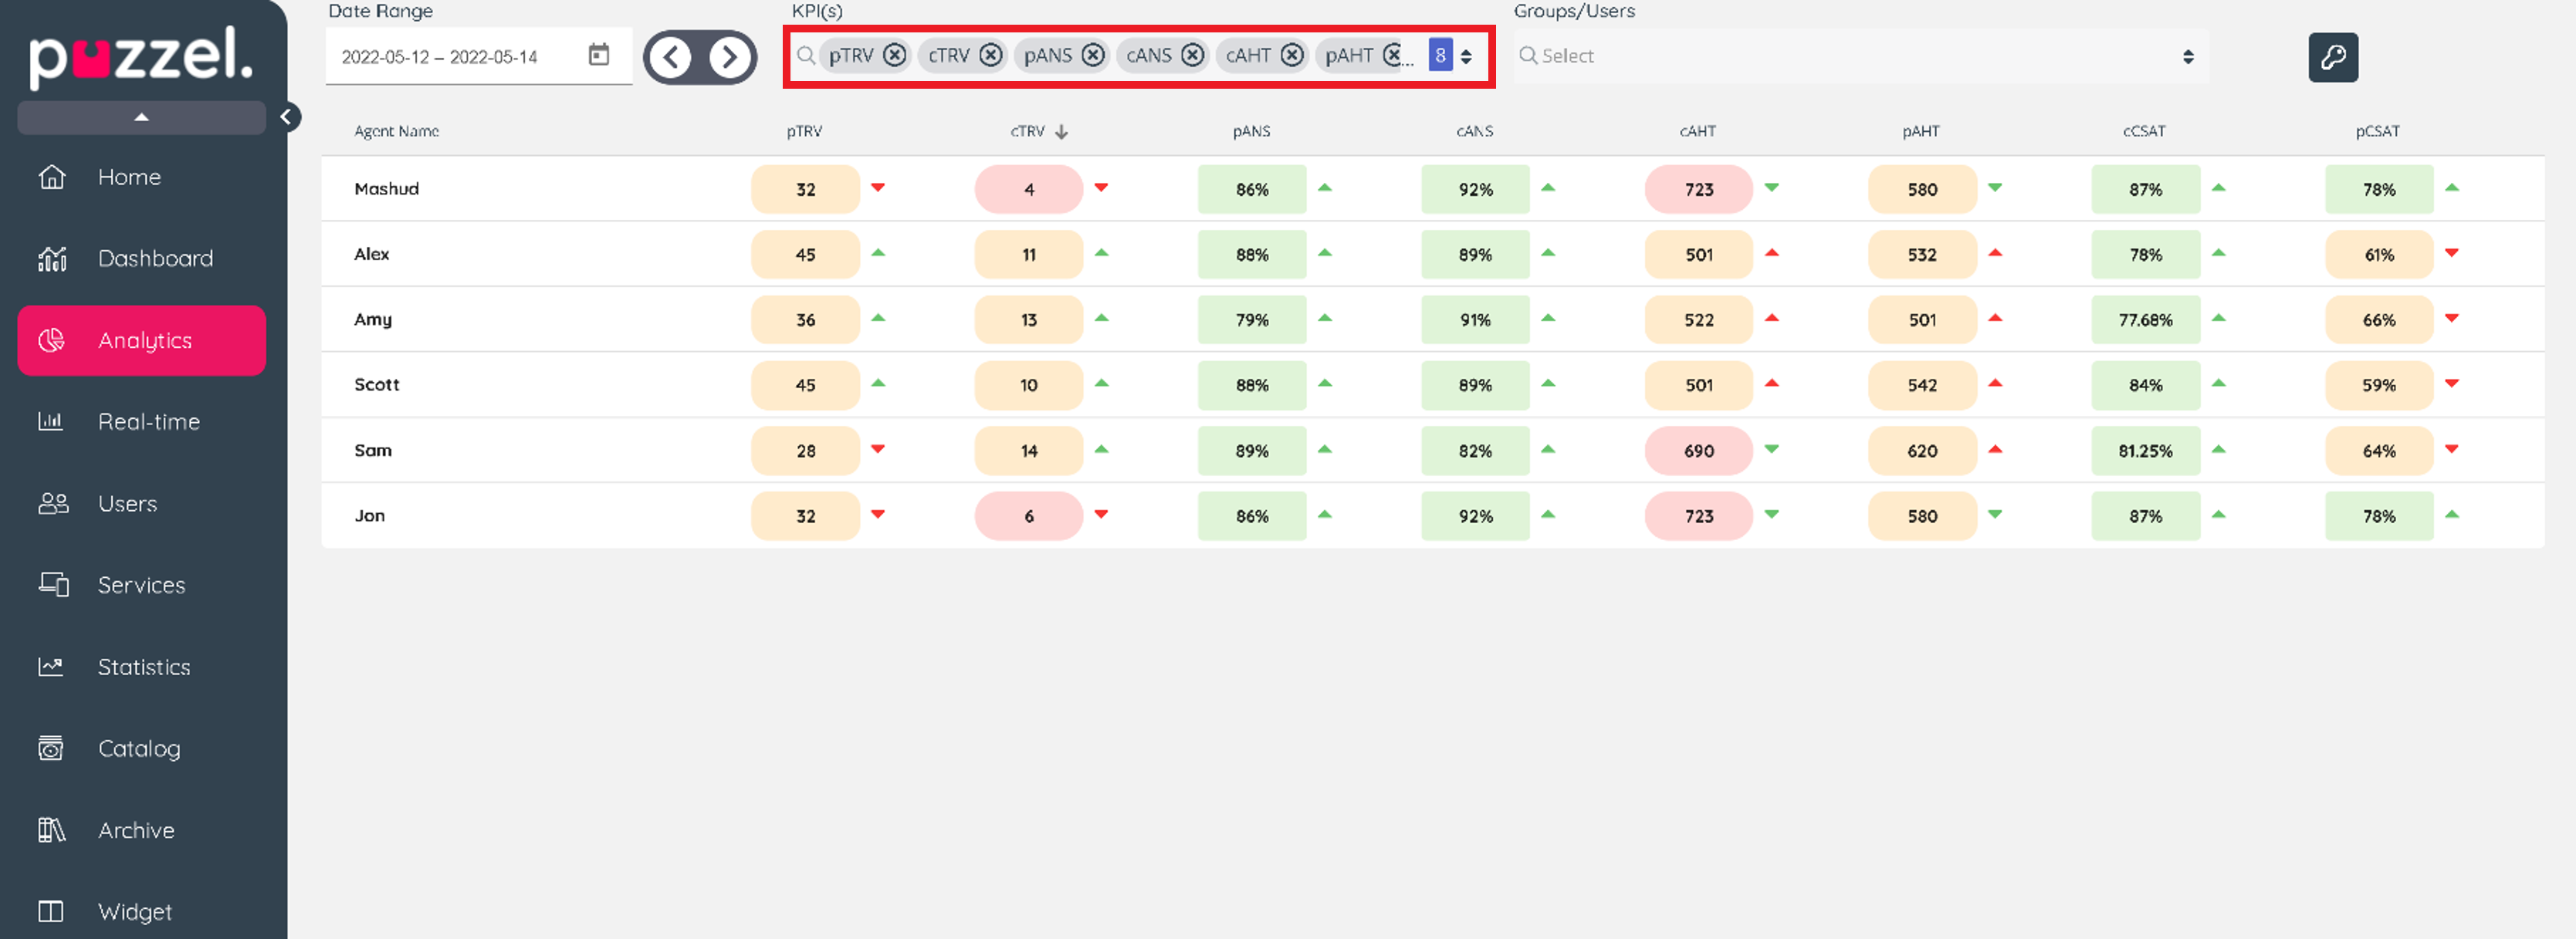Click the key icon button

coord(2332,57)
